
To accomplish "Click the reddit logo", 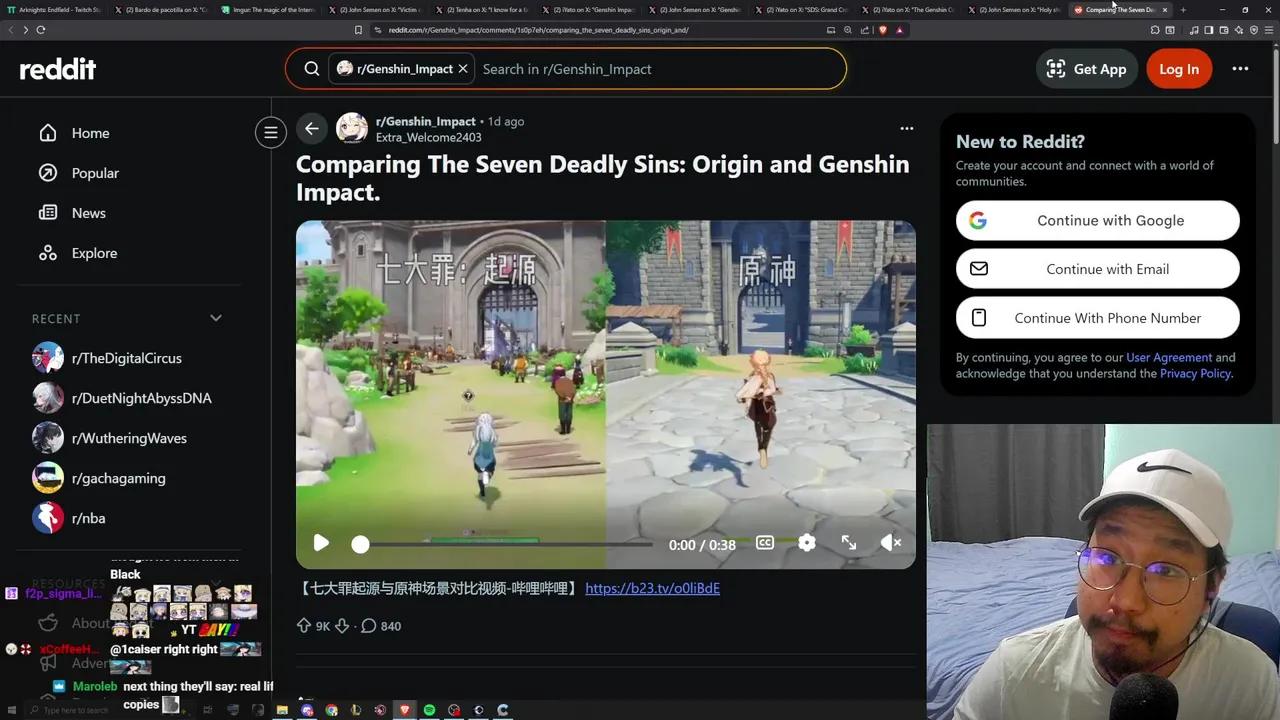I will tap(58, 69).
